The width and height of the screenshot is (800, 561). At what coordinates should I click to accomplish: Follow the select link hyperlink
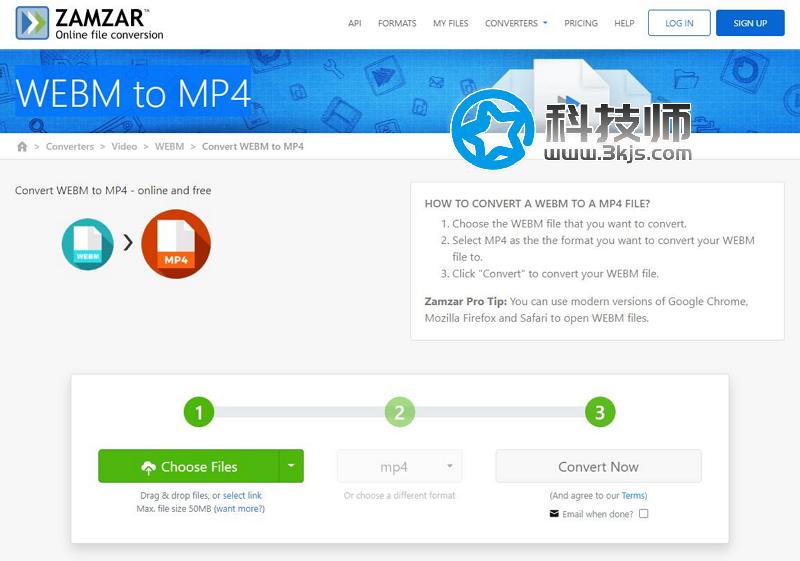242,495
